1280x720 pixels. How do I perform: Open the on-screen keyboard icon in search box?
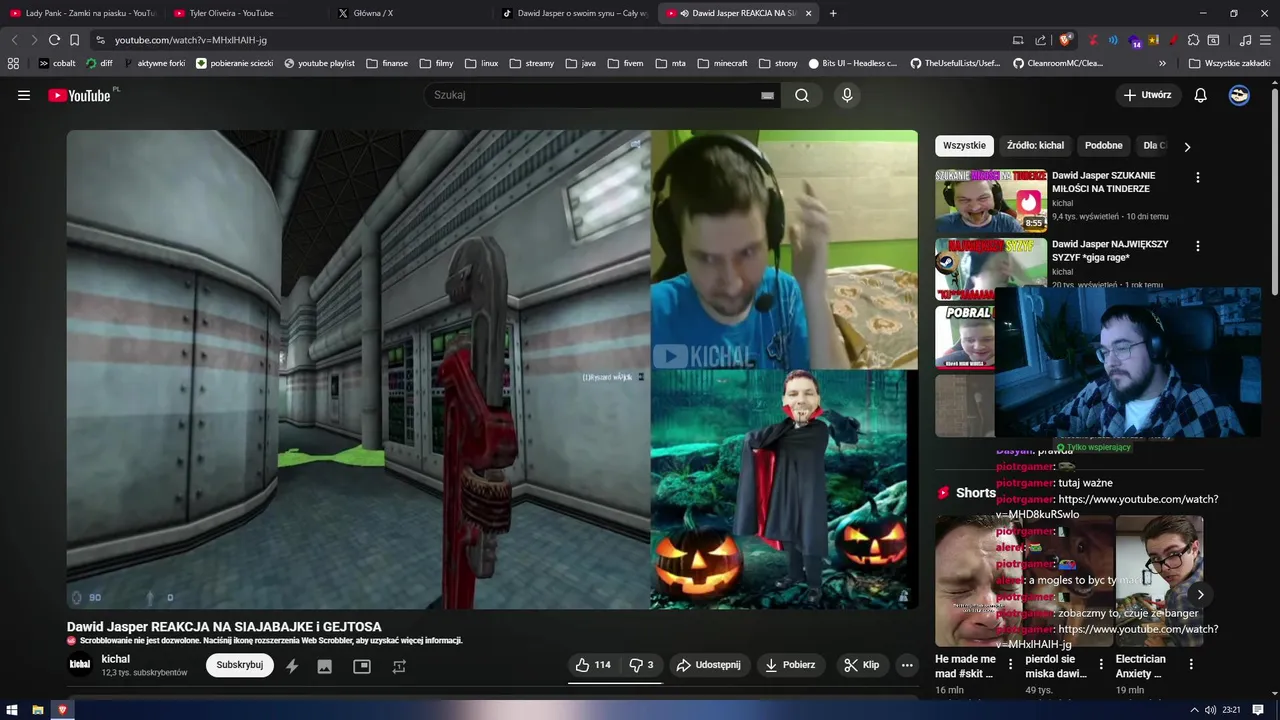coord(767,95)
